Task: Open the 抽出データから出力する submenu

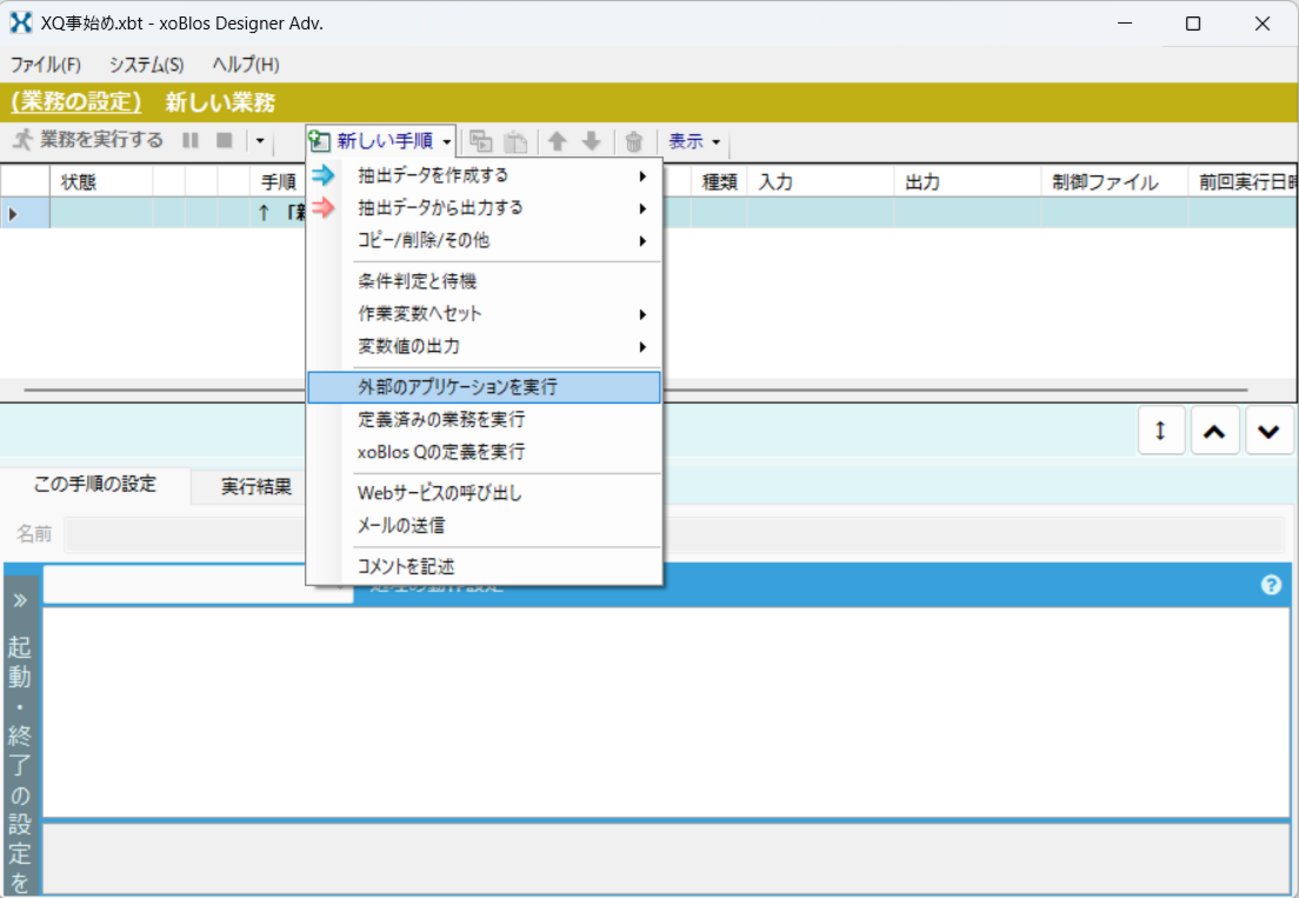Action: [x=484, y=208]
